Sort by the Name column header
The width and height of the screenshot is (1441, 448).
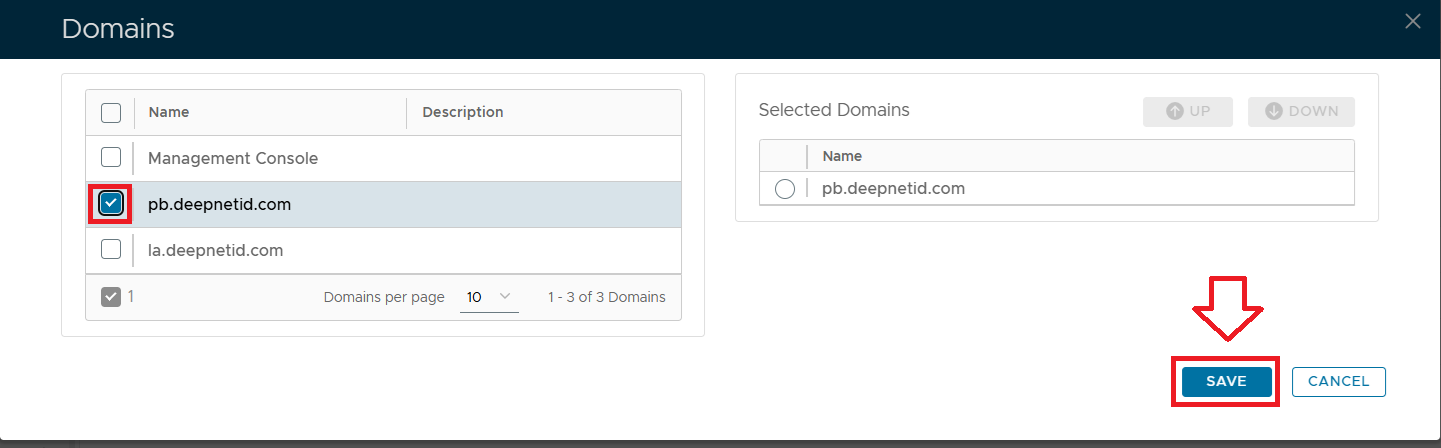(169, 112)
